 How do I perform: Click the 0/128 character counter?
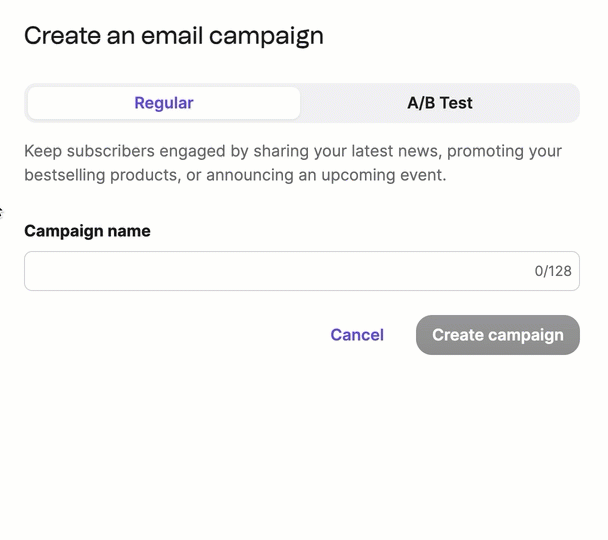(x=553, y=271)
